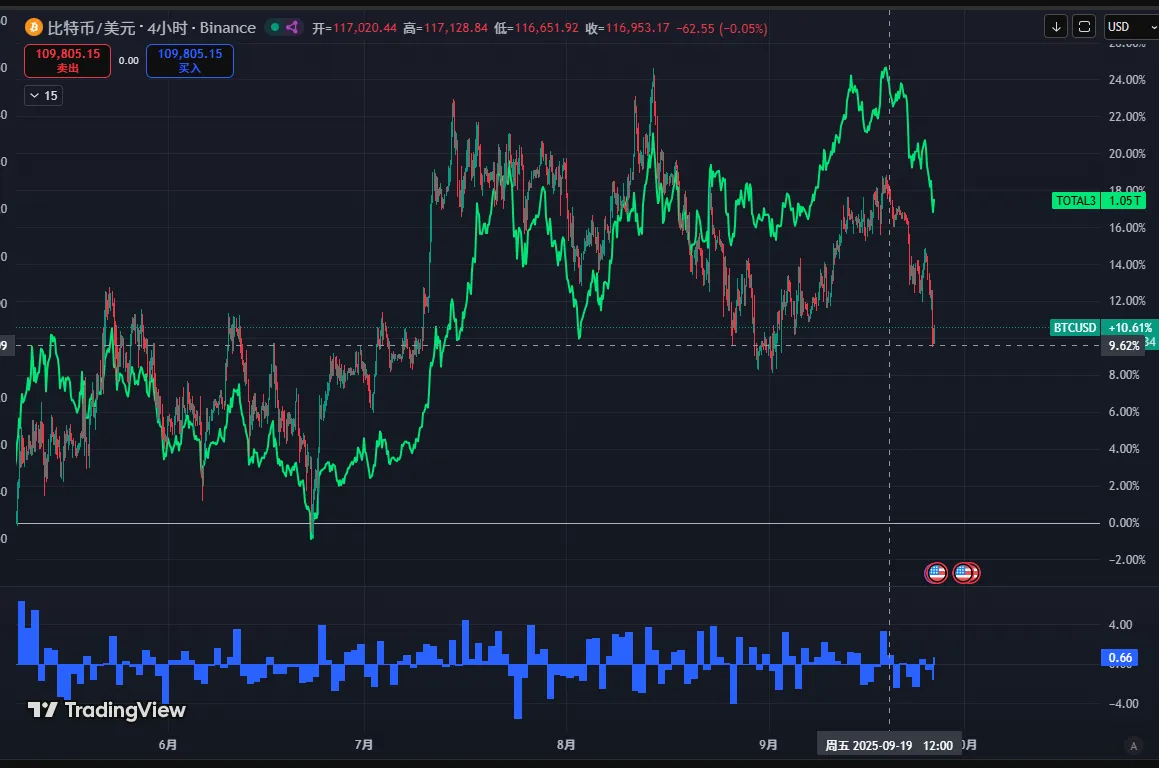Viewport: 1159px width, 768px height.
Task: Click the fullscreen frame icon near USD
Action: (x=1084, y=27)
